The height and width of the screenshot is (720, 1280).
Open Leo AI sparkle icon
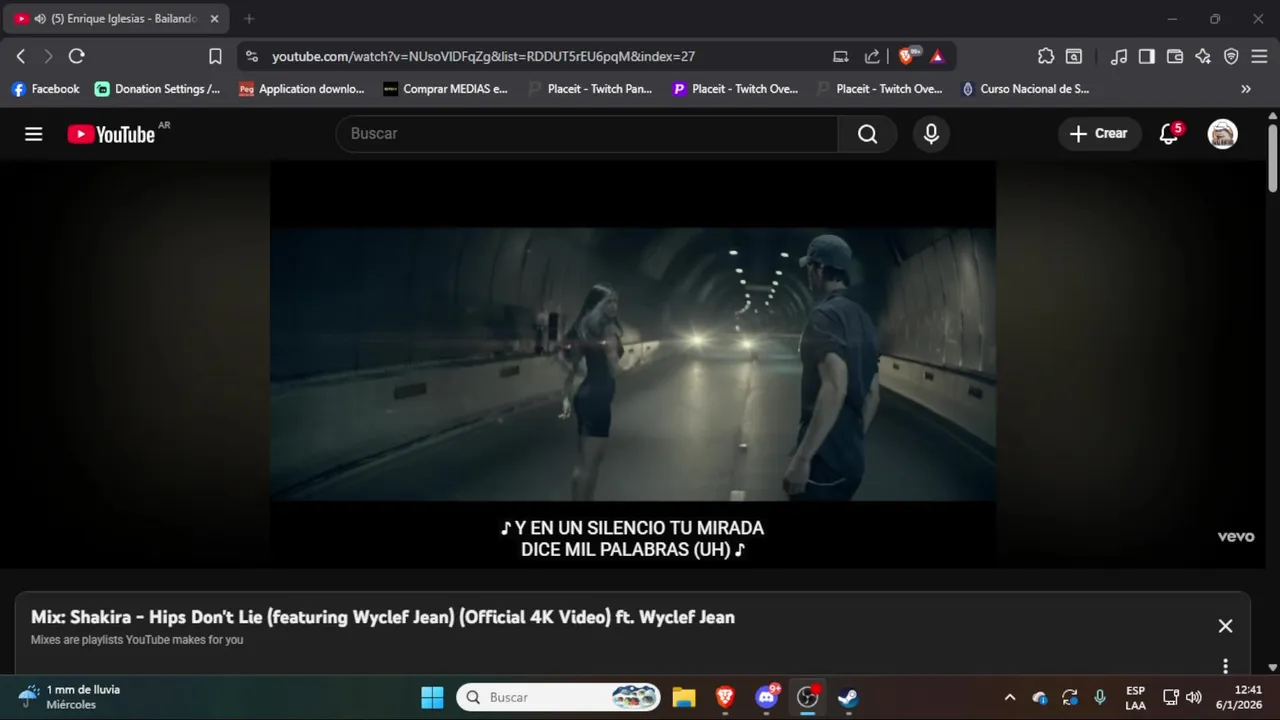[1203, 56]
